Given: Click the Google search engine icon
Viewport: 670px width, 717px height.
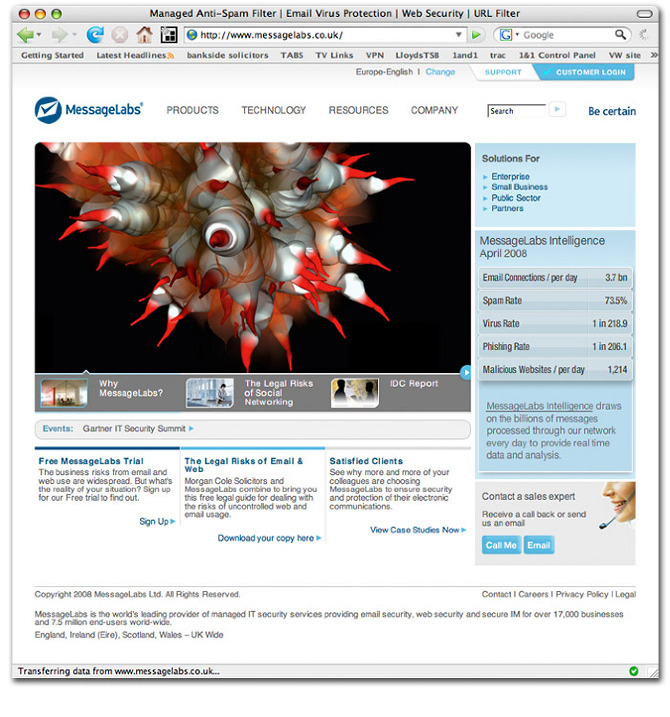Looking at the screenshot, I should pos(506,35).
